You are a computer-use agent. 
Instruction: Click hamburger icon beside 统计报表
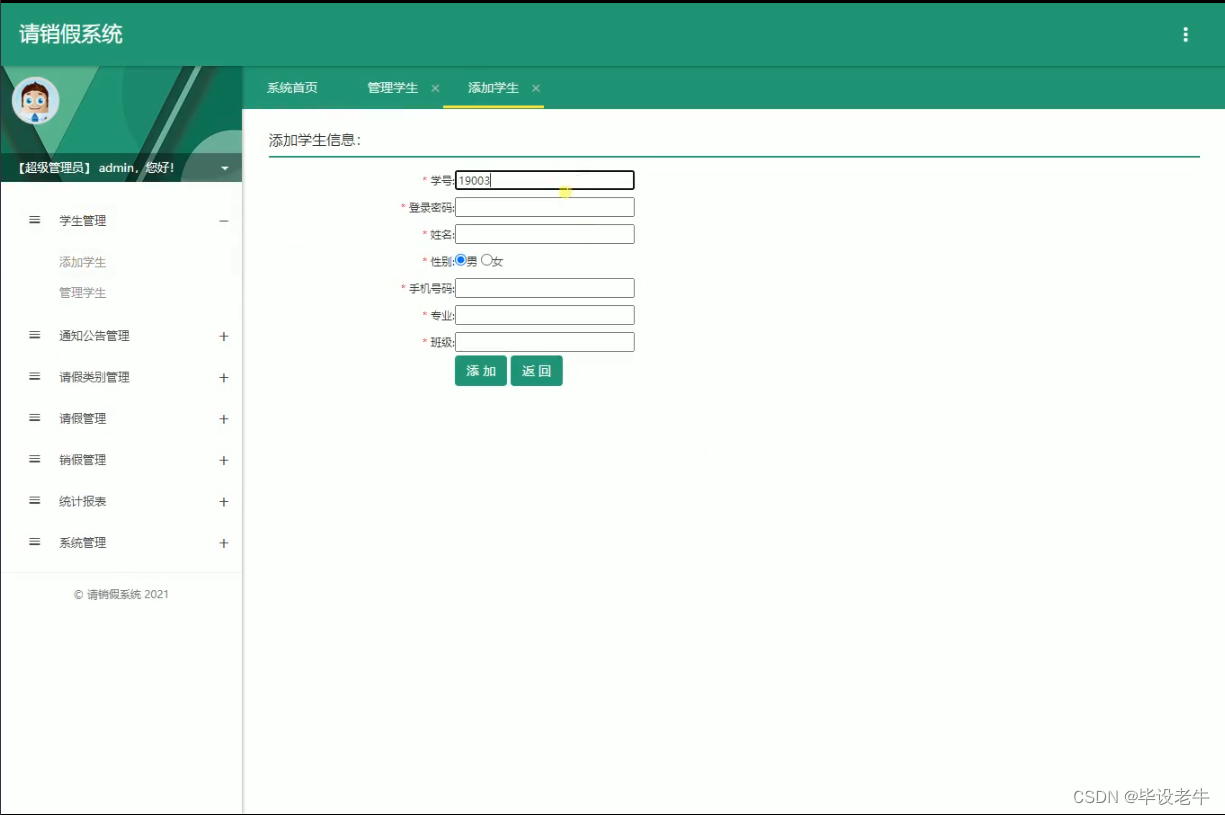(35, 501)
